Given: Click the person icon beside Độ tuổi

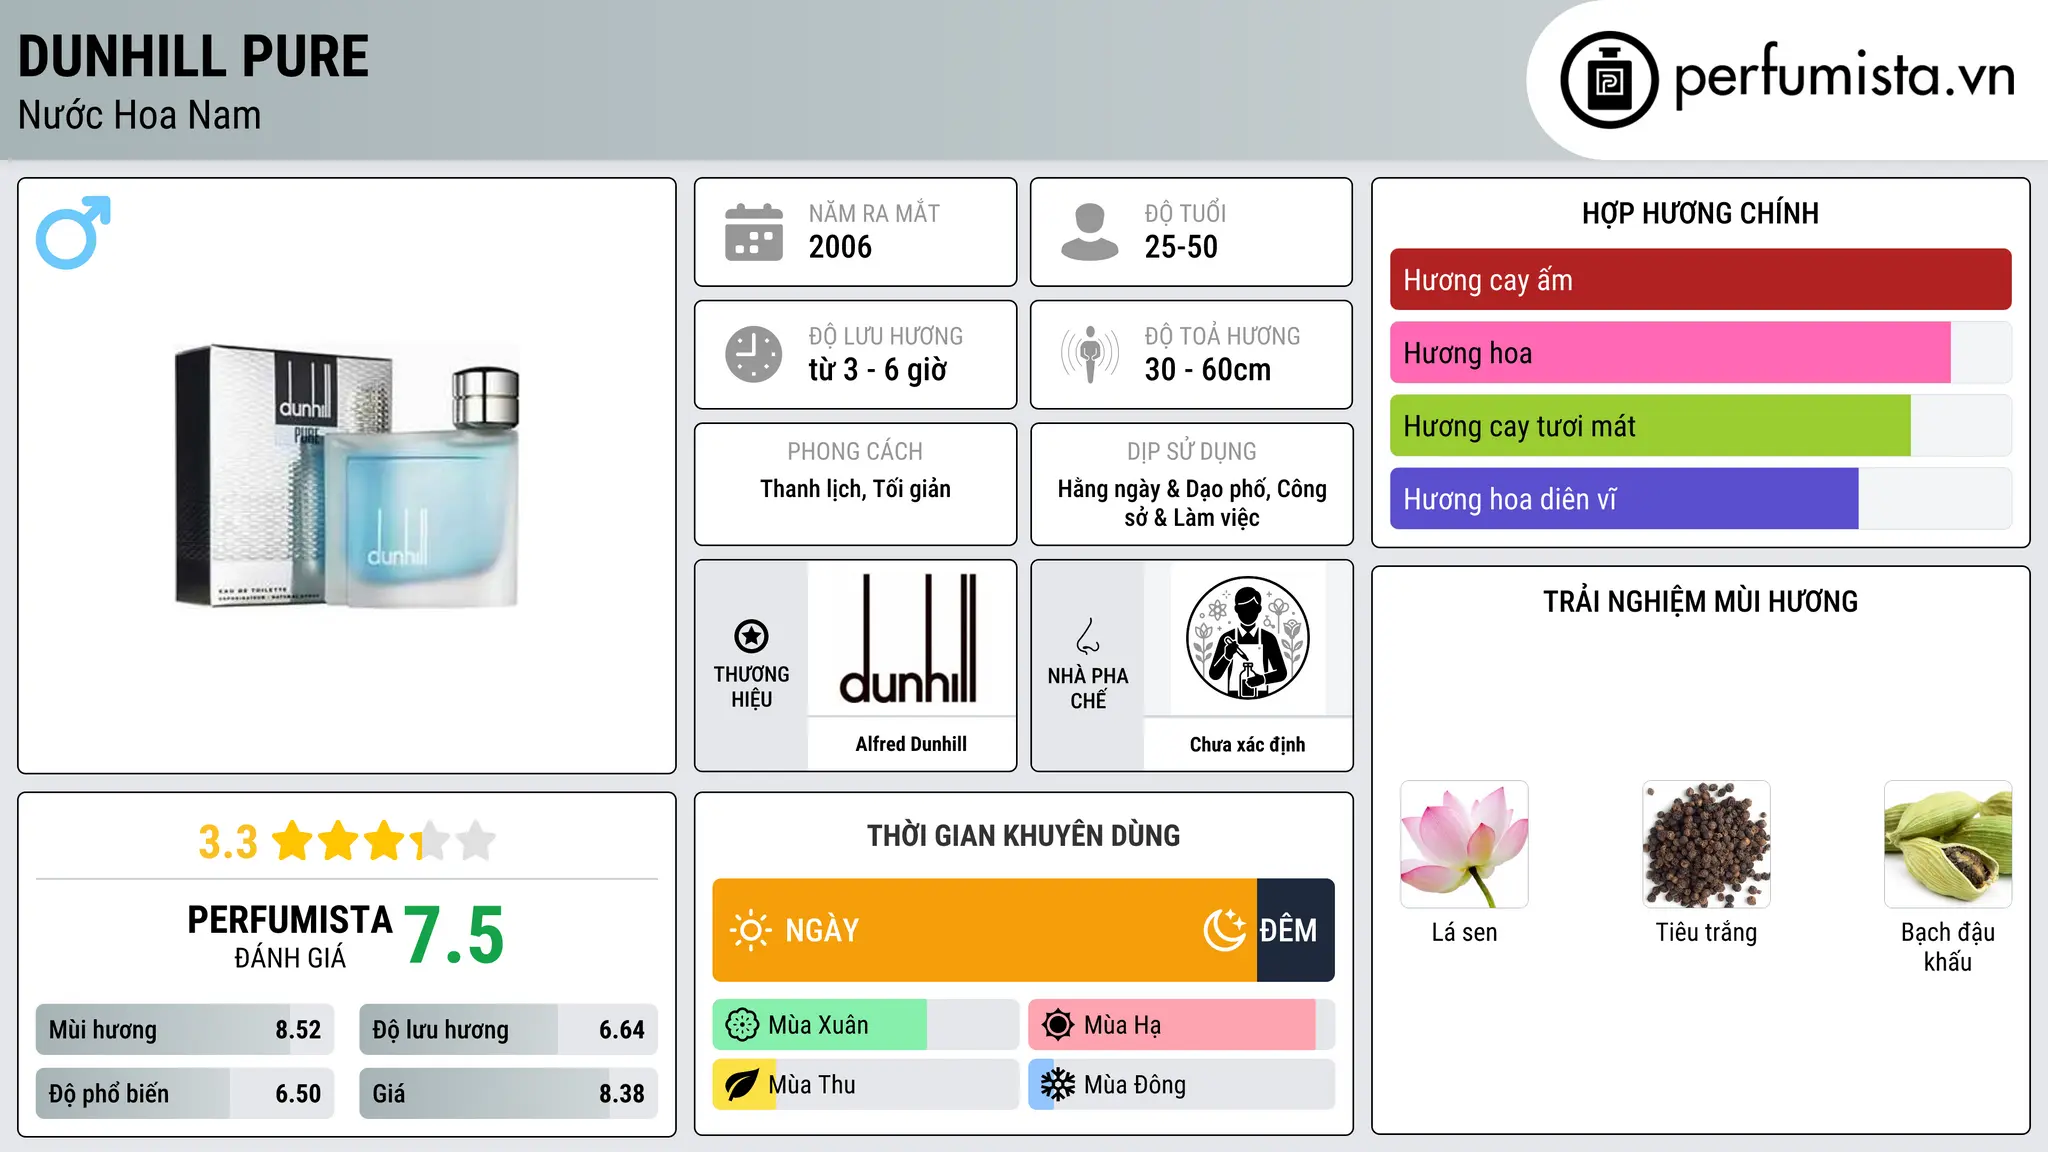Looking at the screenshot, I should click(x=1089, y=232).
